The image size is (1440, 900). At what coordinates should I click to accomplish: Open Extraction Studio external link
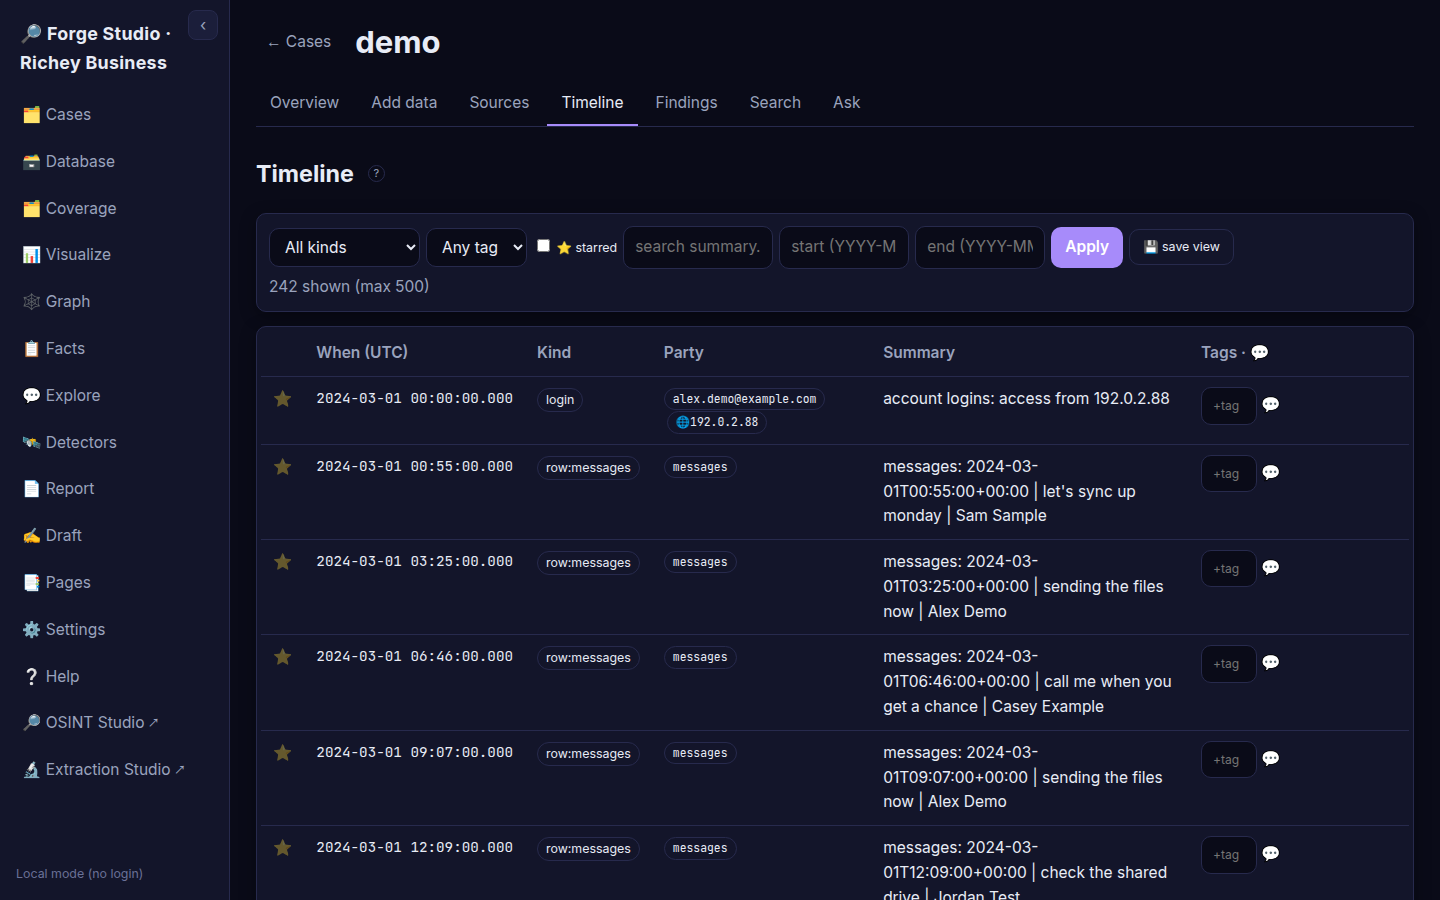[114, 769]
